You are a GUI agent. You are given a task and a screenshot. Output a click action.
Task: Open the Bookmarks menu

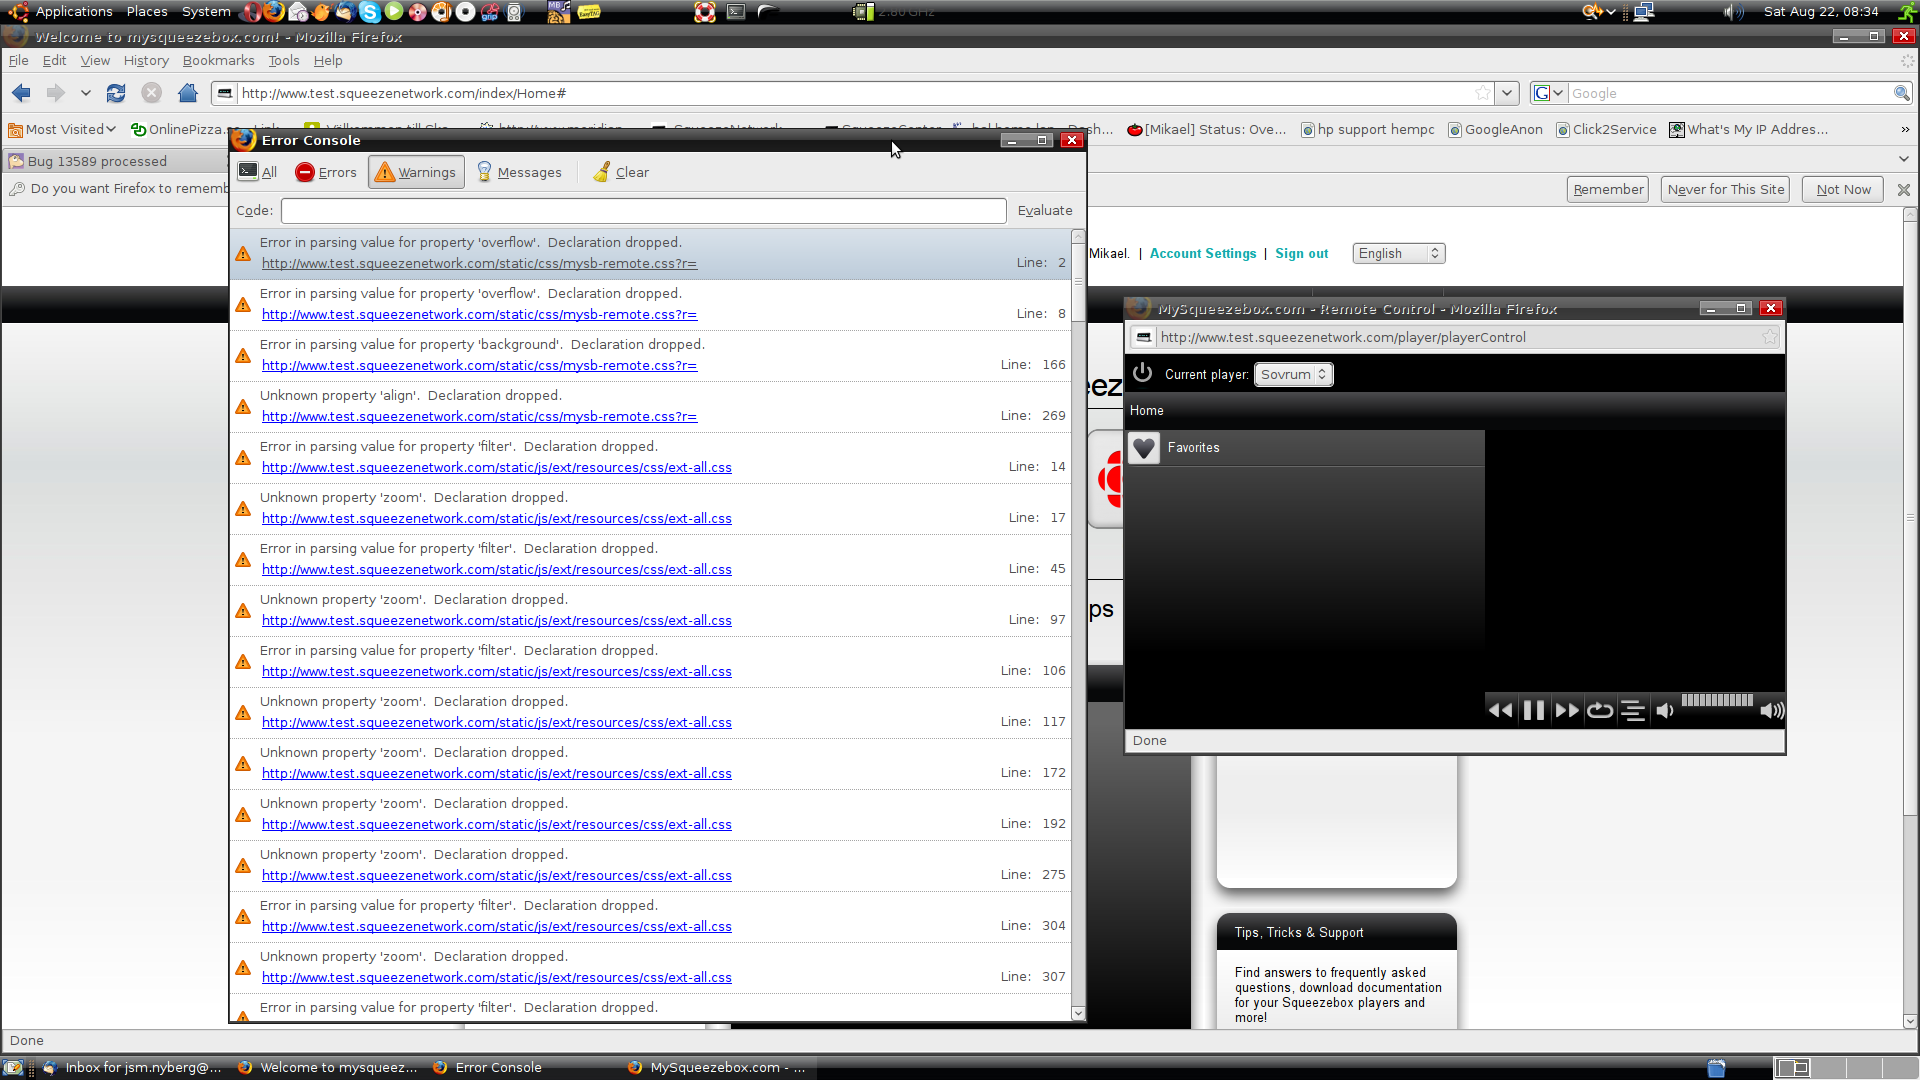[x=218, y=61]
